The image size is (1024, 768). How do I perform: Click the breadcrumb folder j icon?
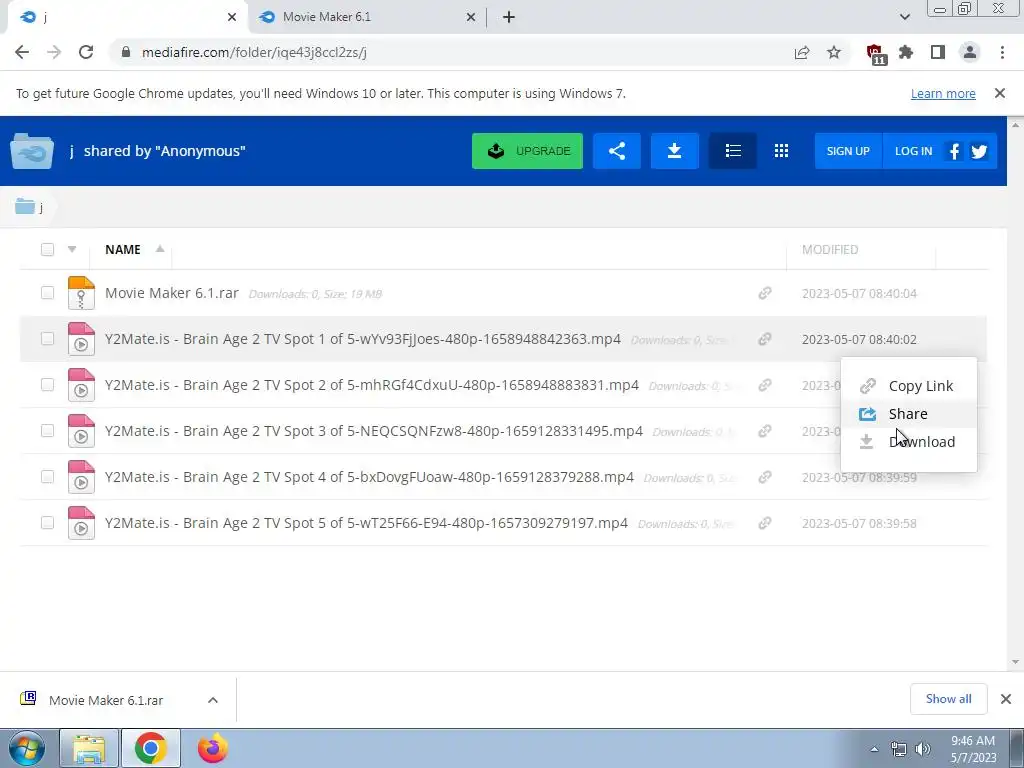[25, 206]
